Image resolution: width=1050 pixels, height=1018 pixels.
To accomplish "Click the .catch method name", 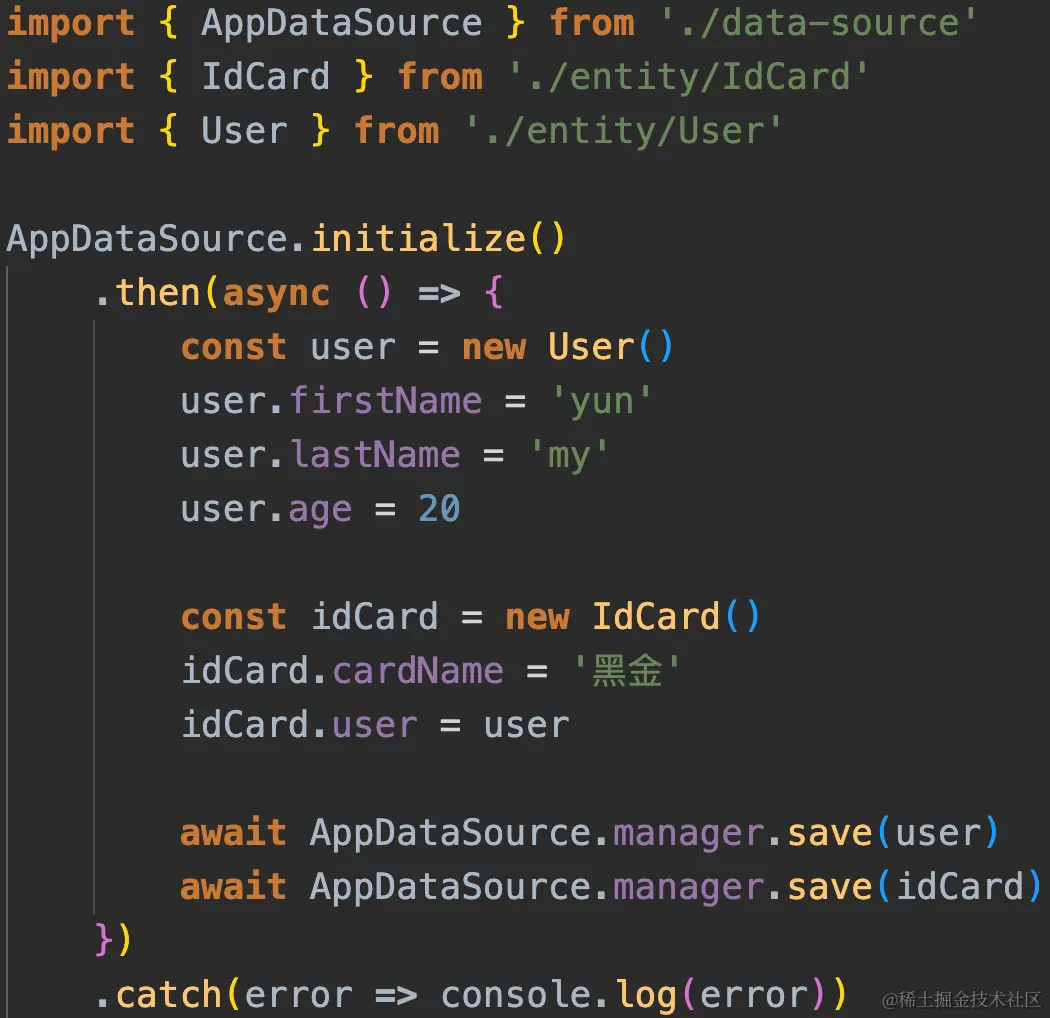I will pos(167,995).
